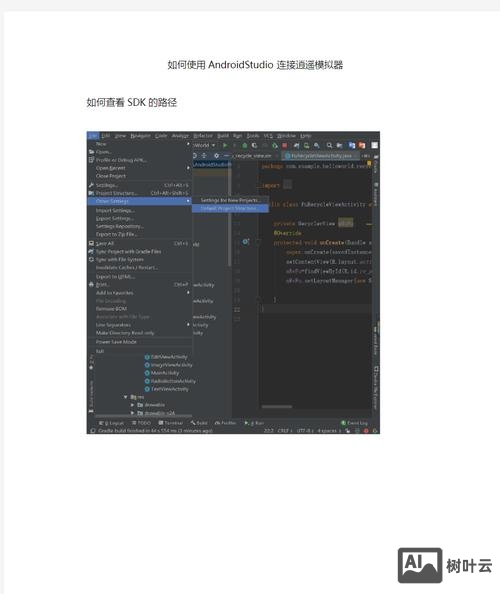Click the Settings wrench icon in File menu
The height and width of the screenshot is (594, 500).
(91, 185)
